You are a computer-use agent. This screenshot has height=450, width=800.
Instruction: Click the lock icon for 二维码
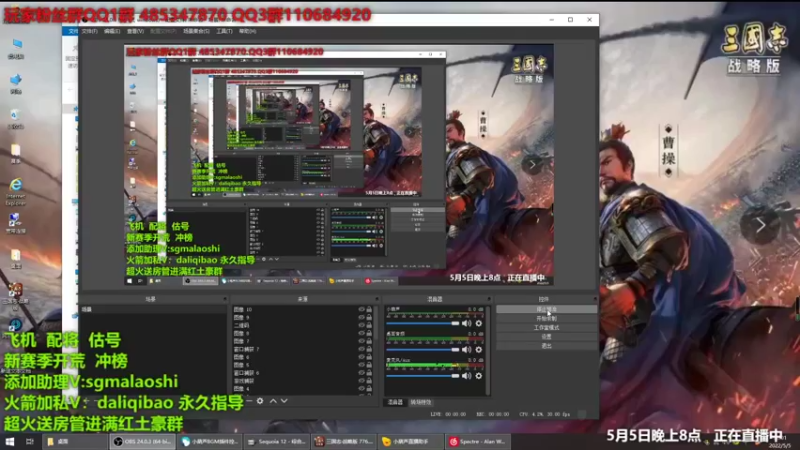369,325
